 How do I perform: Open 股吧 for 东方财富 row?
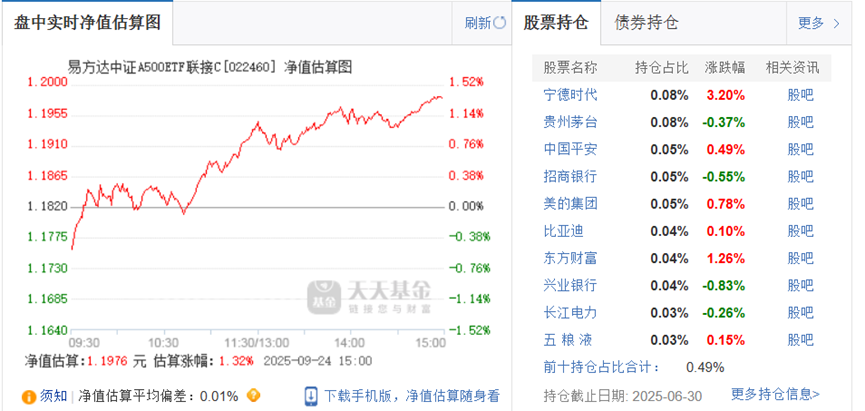click(800, 258)
